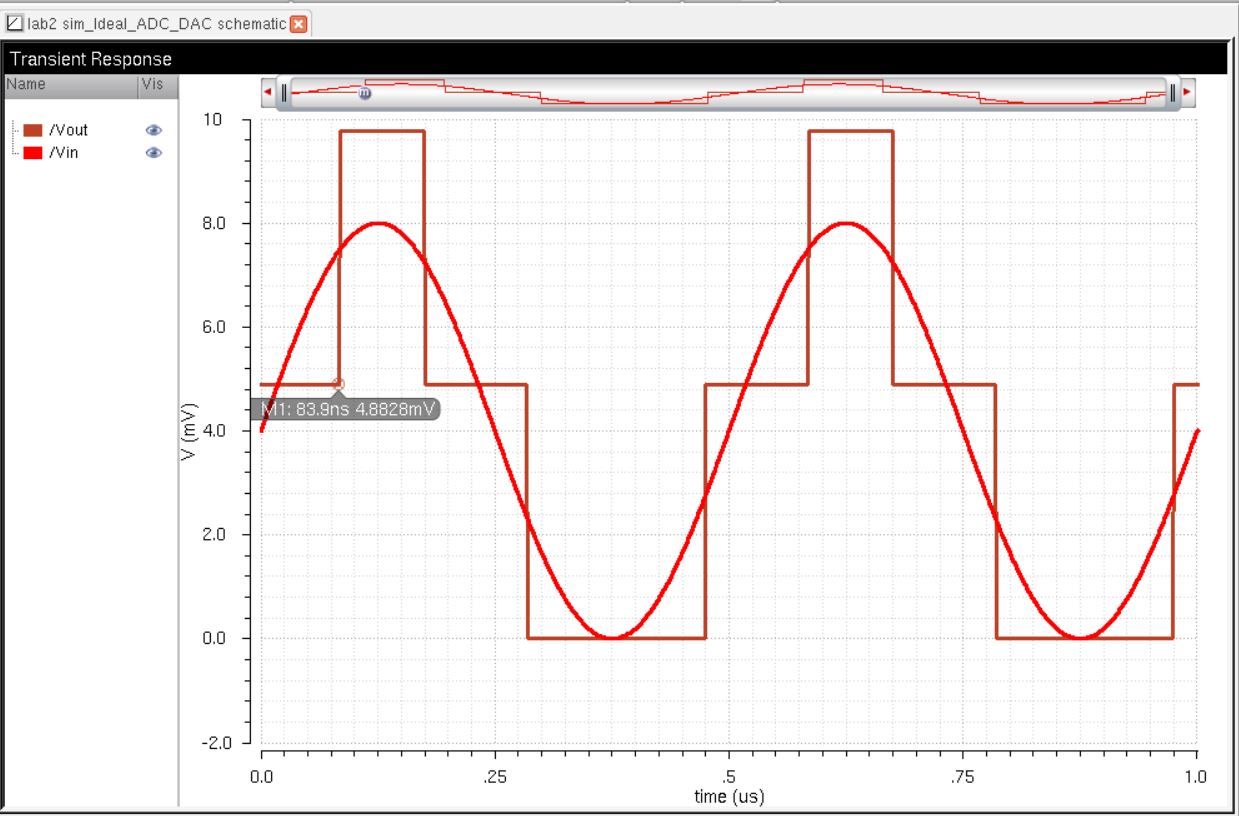The height and width of the screenshot is (816, 1239).
Task: Click the M1 marker point circle on /Vout
Action: click(x=338, y=384)
